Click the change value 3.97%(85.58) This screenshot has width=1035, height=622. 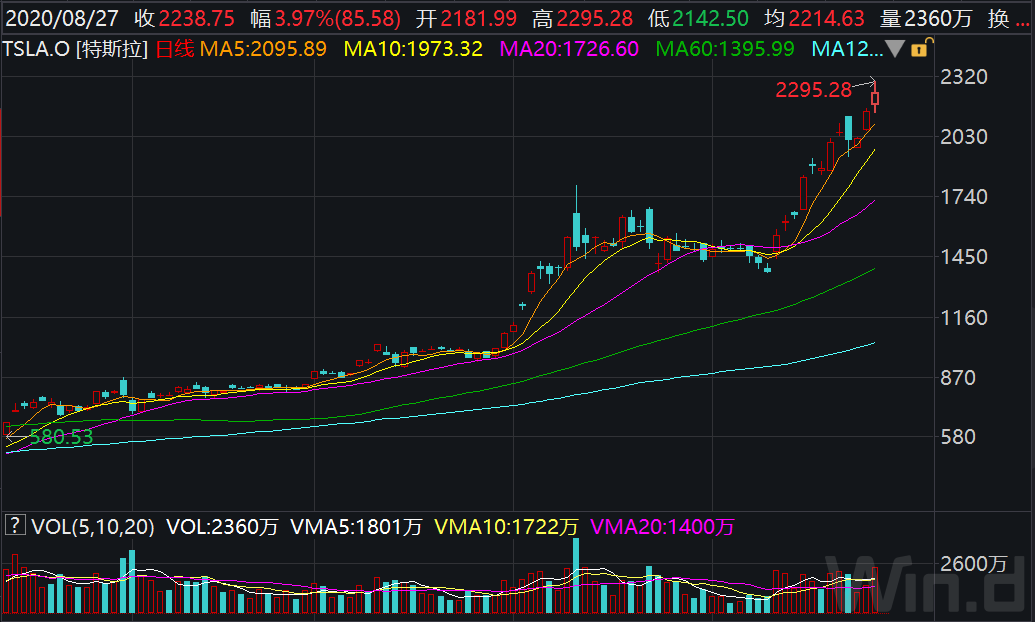[338, 18]
